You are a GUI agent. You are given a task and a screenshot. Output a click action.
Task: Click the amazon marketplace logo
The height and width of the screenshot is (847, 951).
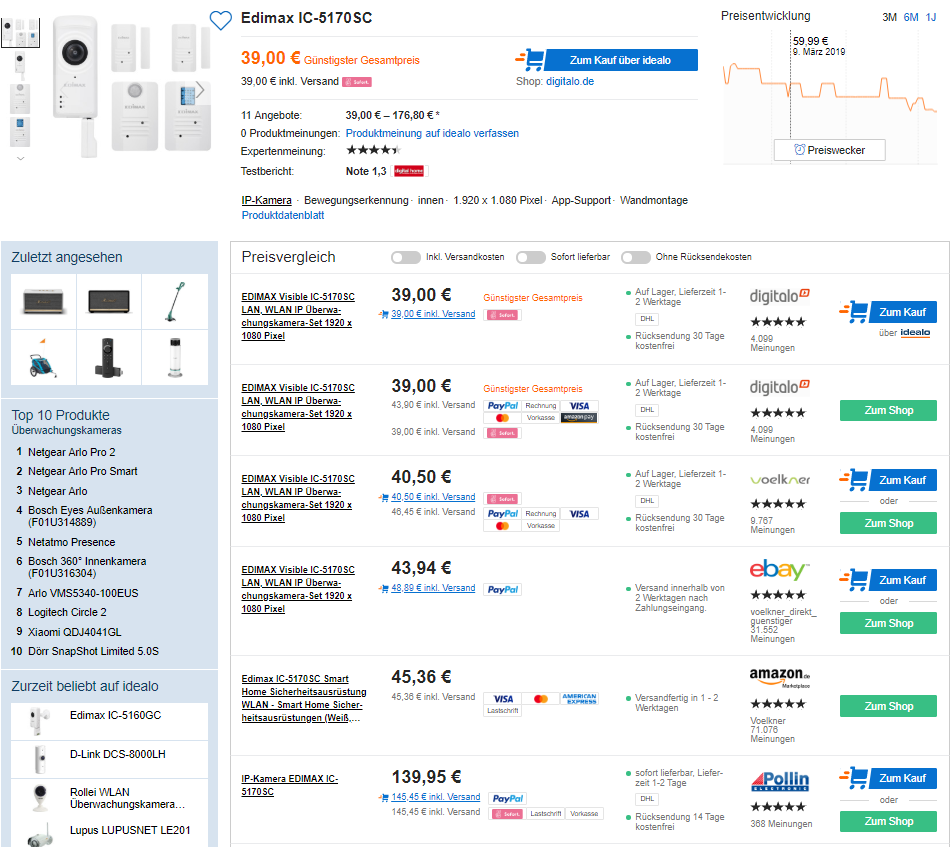click(779, 677)
